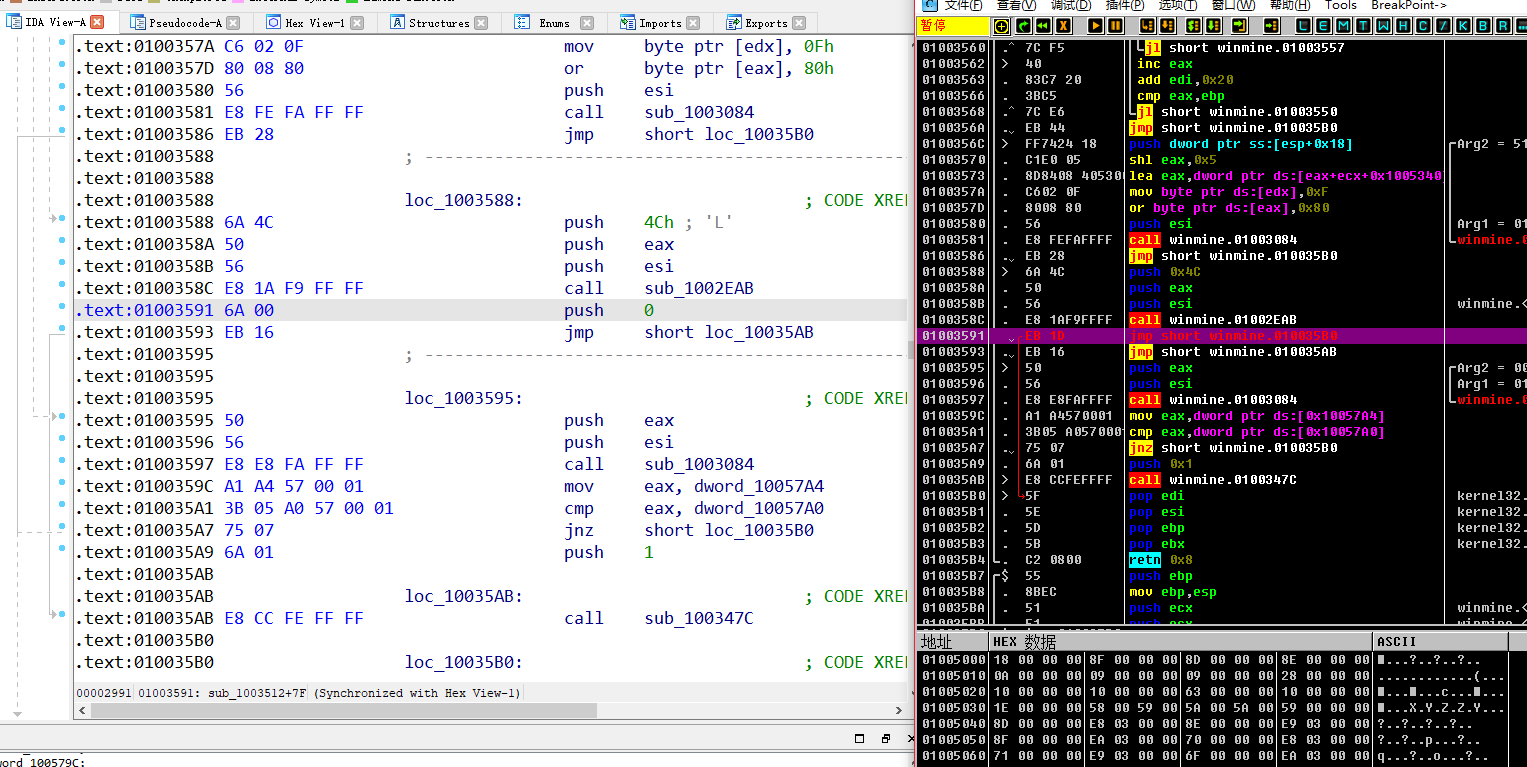Select highlighted OllyDbg line at 01003591

pyautogui.click(x=1222, y=336)
